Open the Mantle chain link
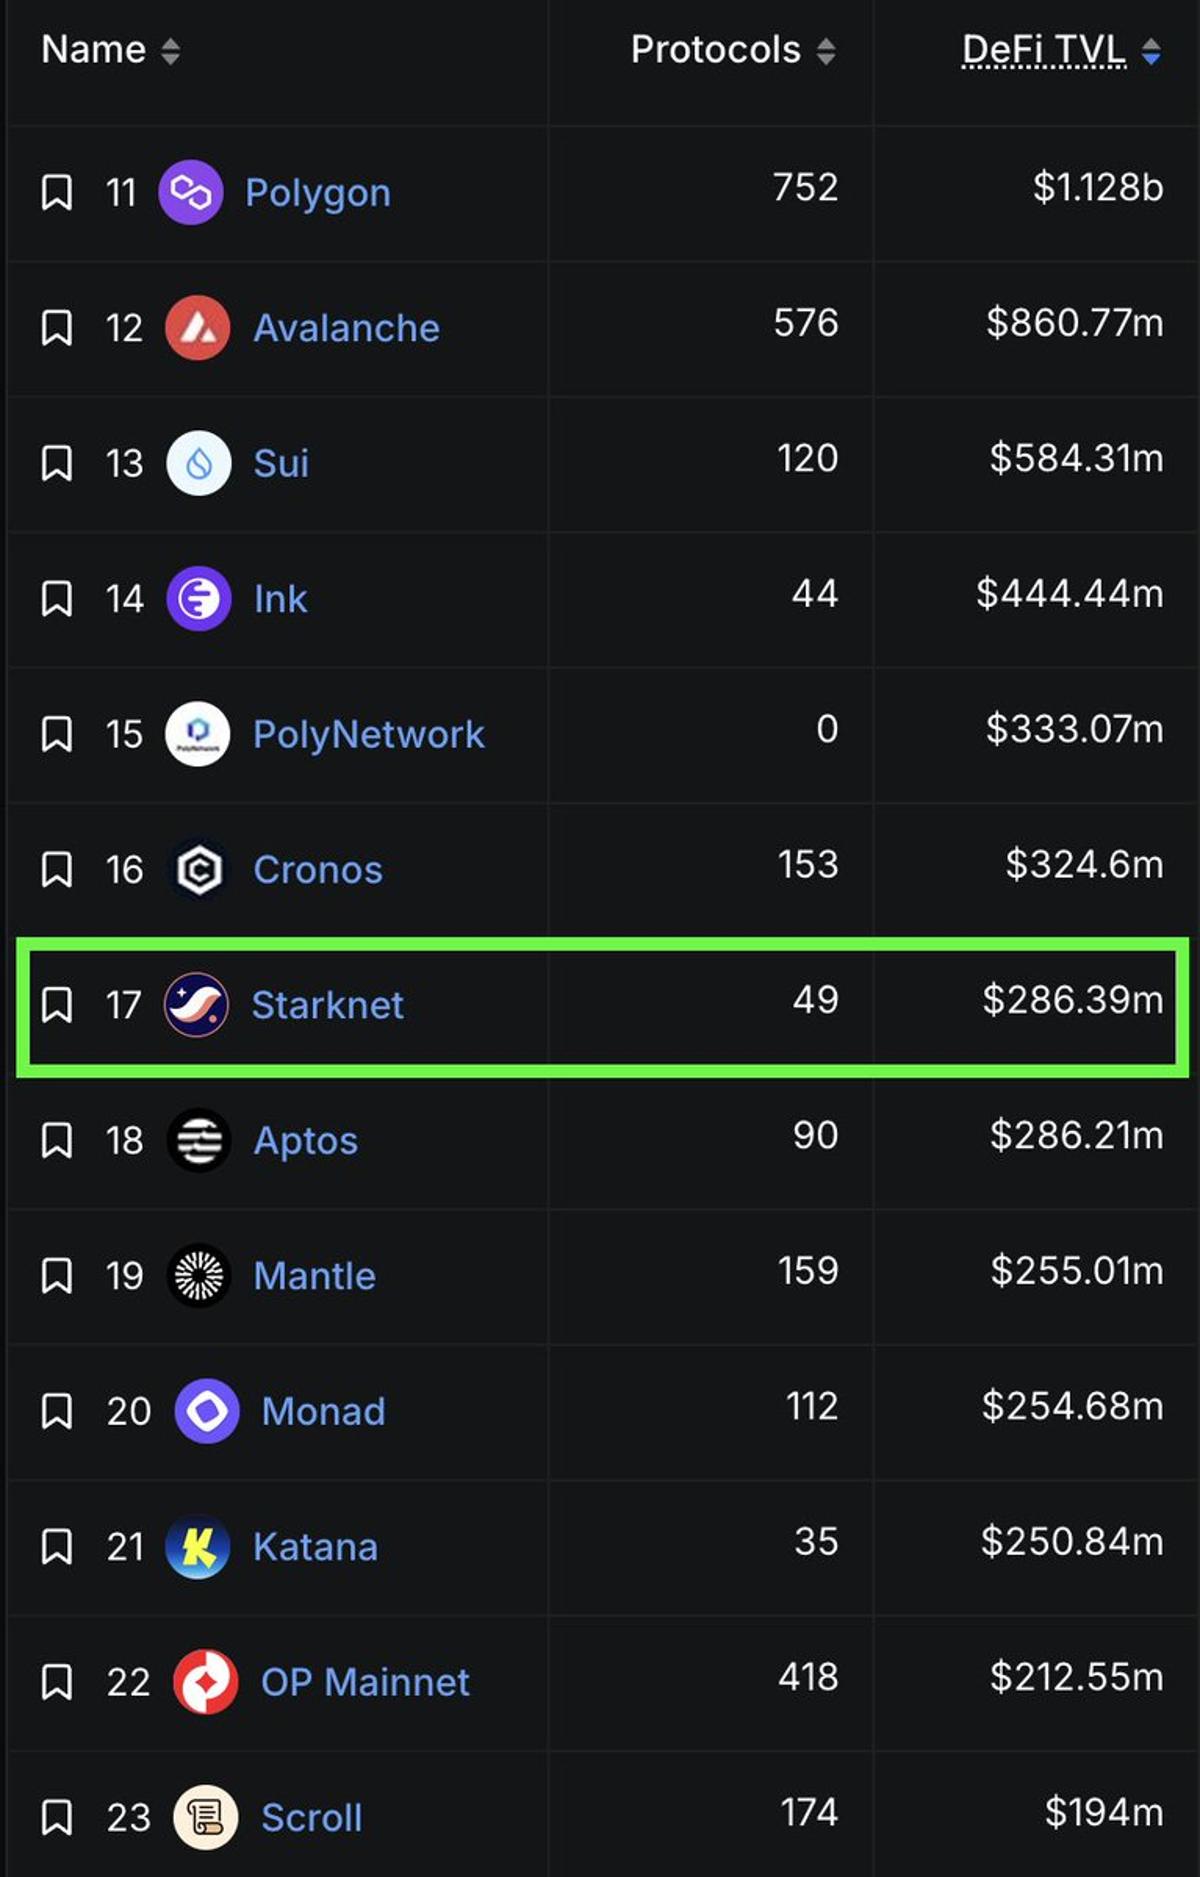This screenshot has width=1200, height=1877. point(314,1276)
